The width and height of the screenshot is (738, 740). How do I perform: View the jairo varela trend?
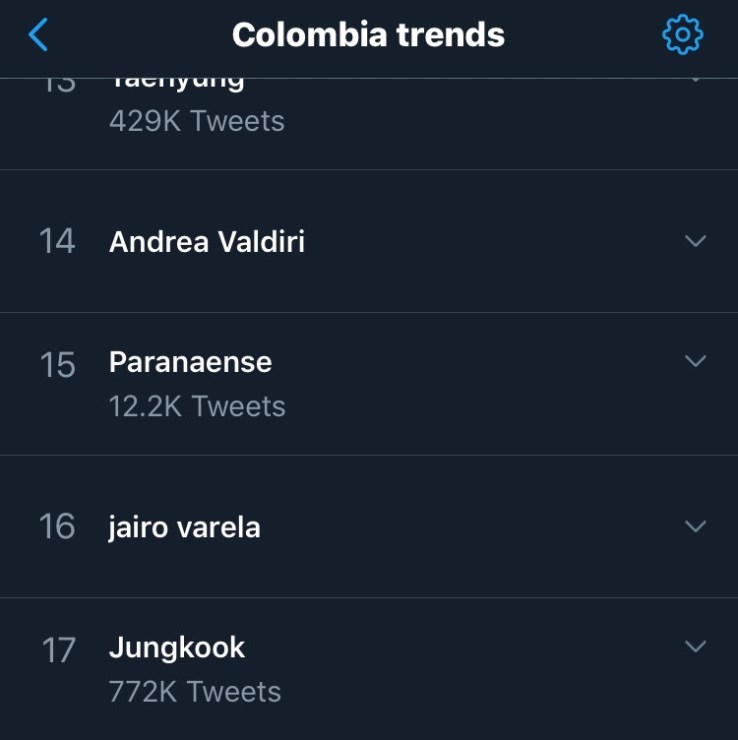[184, 527]
